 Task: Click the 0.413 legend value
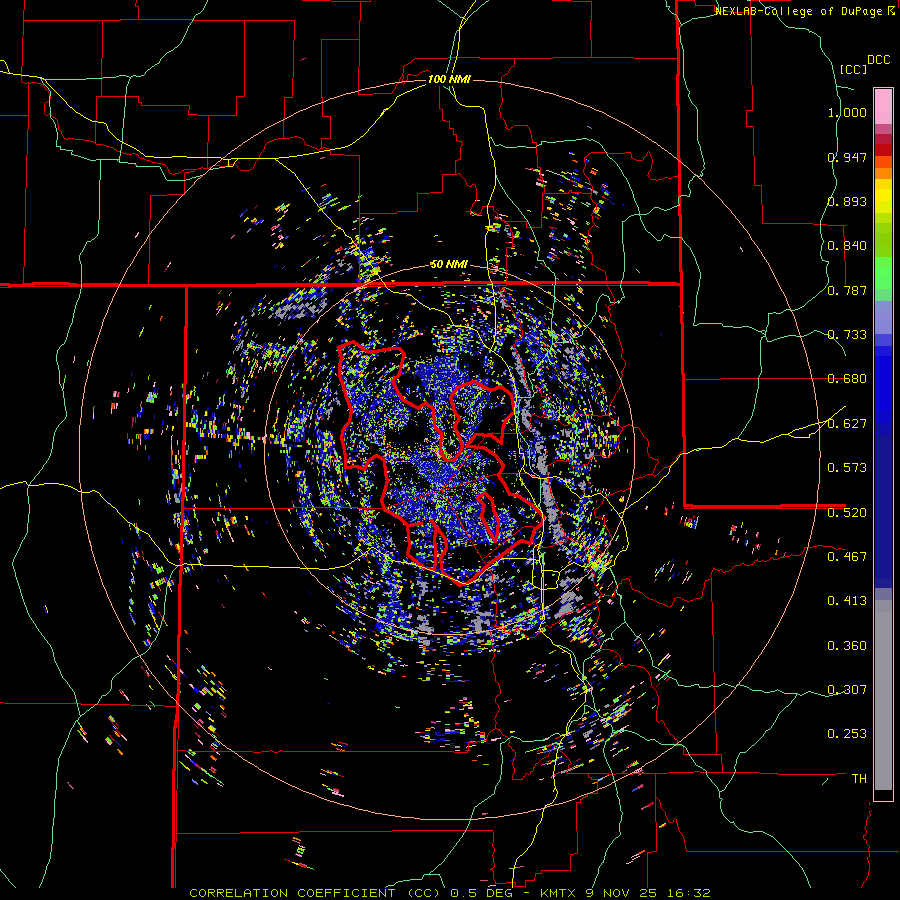tap(847, 601)
